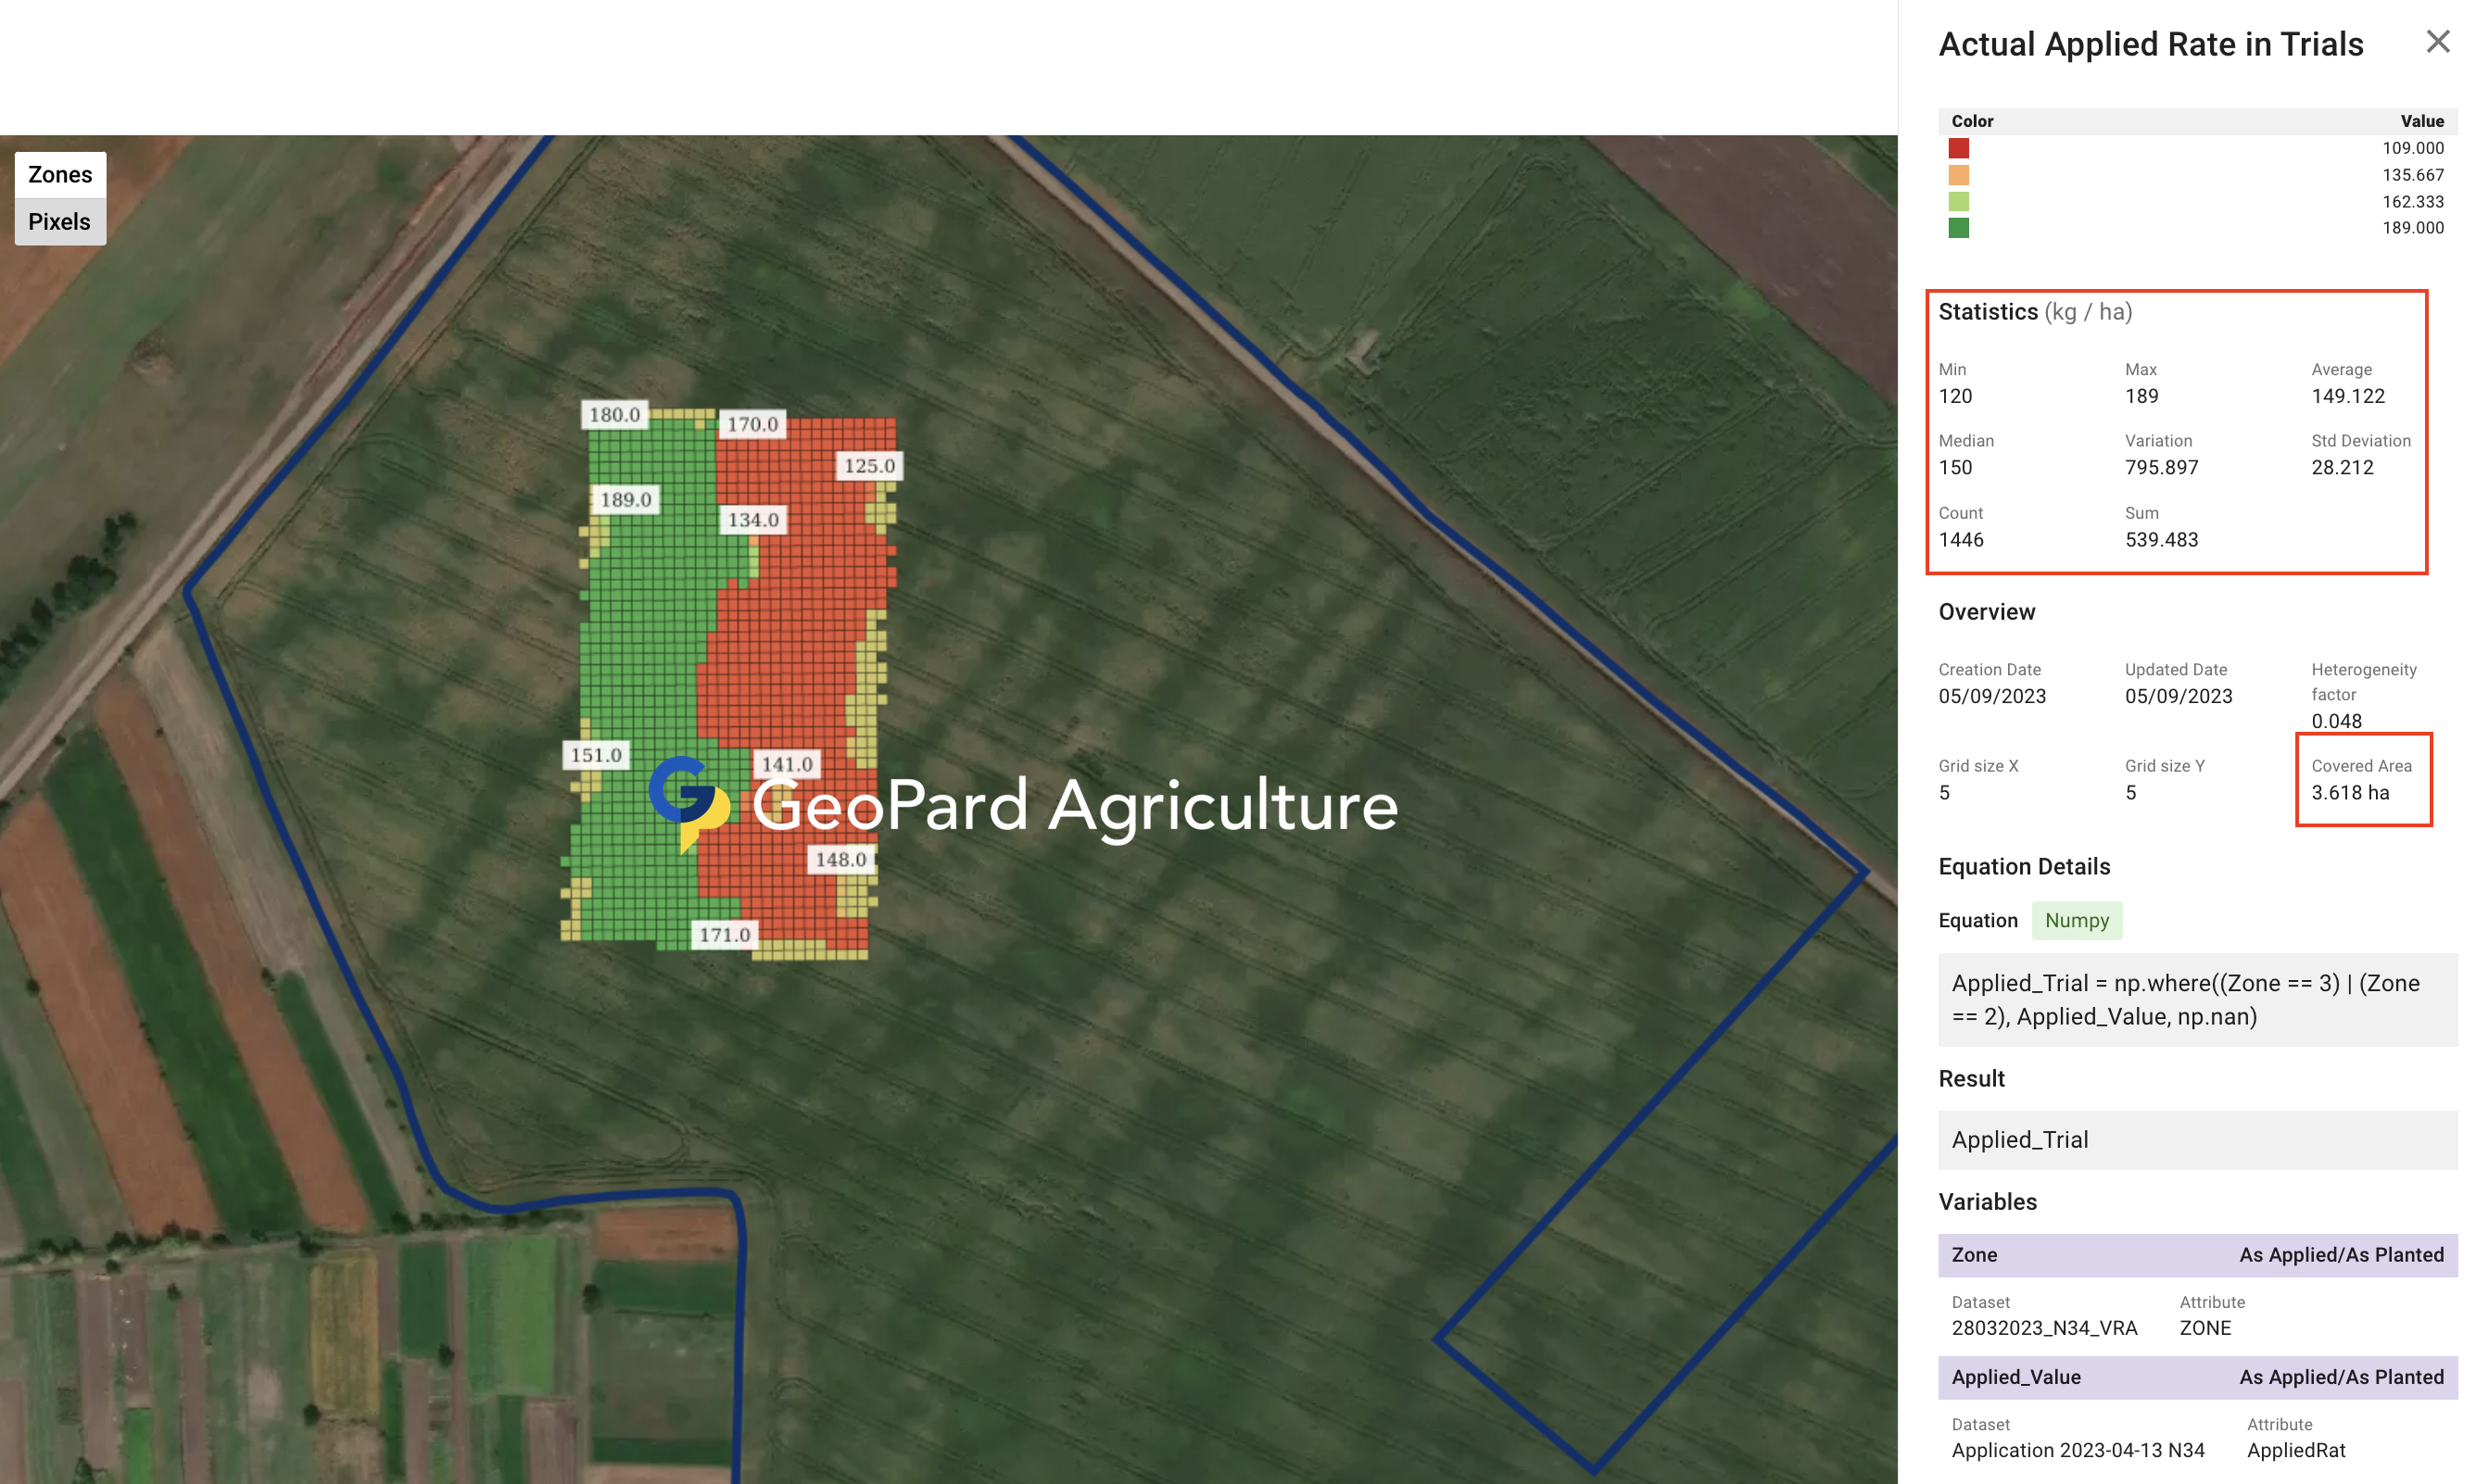Close the Actual Applied Rate panel
Image resolution: width=2476 pixels, height=1484 pixels.
pyautogui.click(x=2437, y=42)
